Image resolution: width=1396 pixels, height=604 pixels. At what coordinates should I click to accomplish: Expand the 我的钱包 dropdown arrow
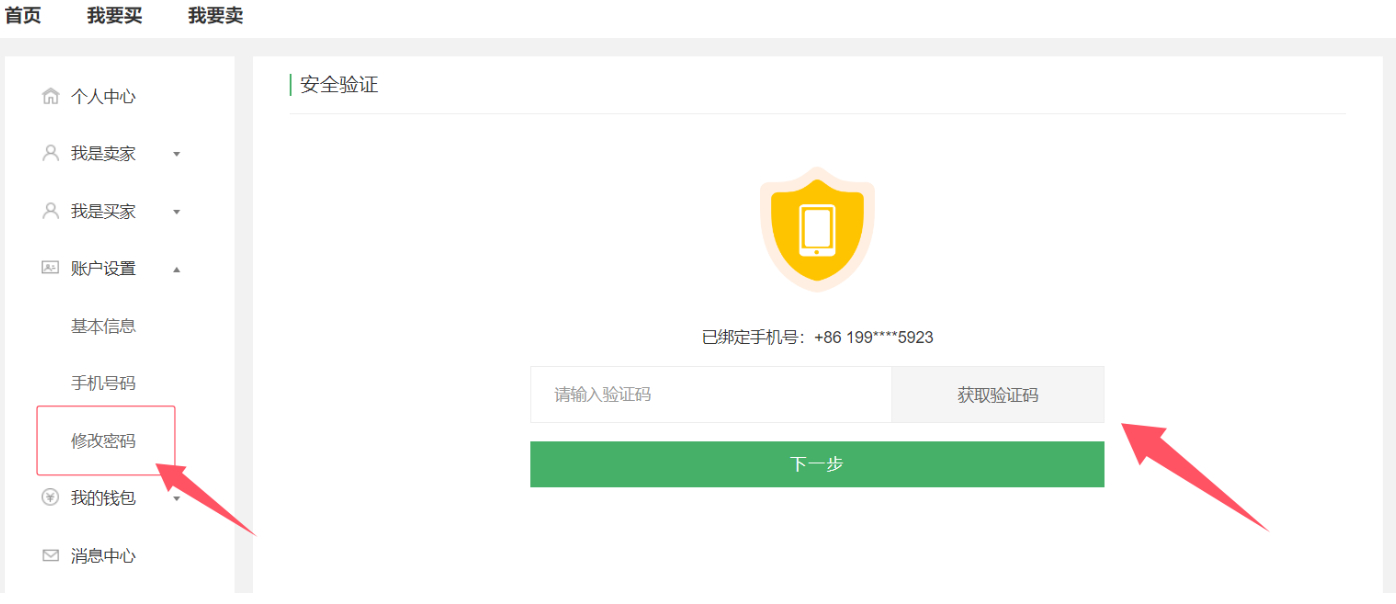[x=177, y=498]
